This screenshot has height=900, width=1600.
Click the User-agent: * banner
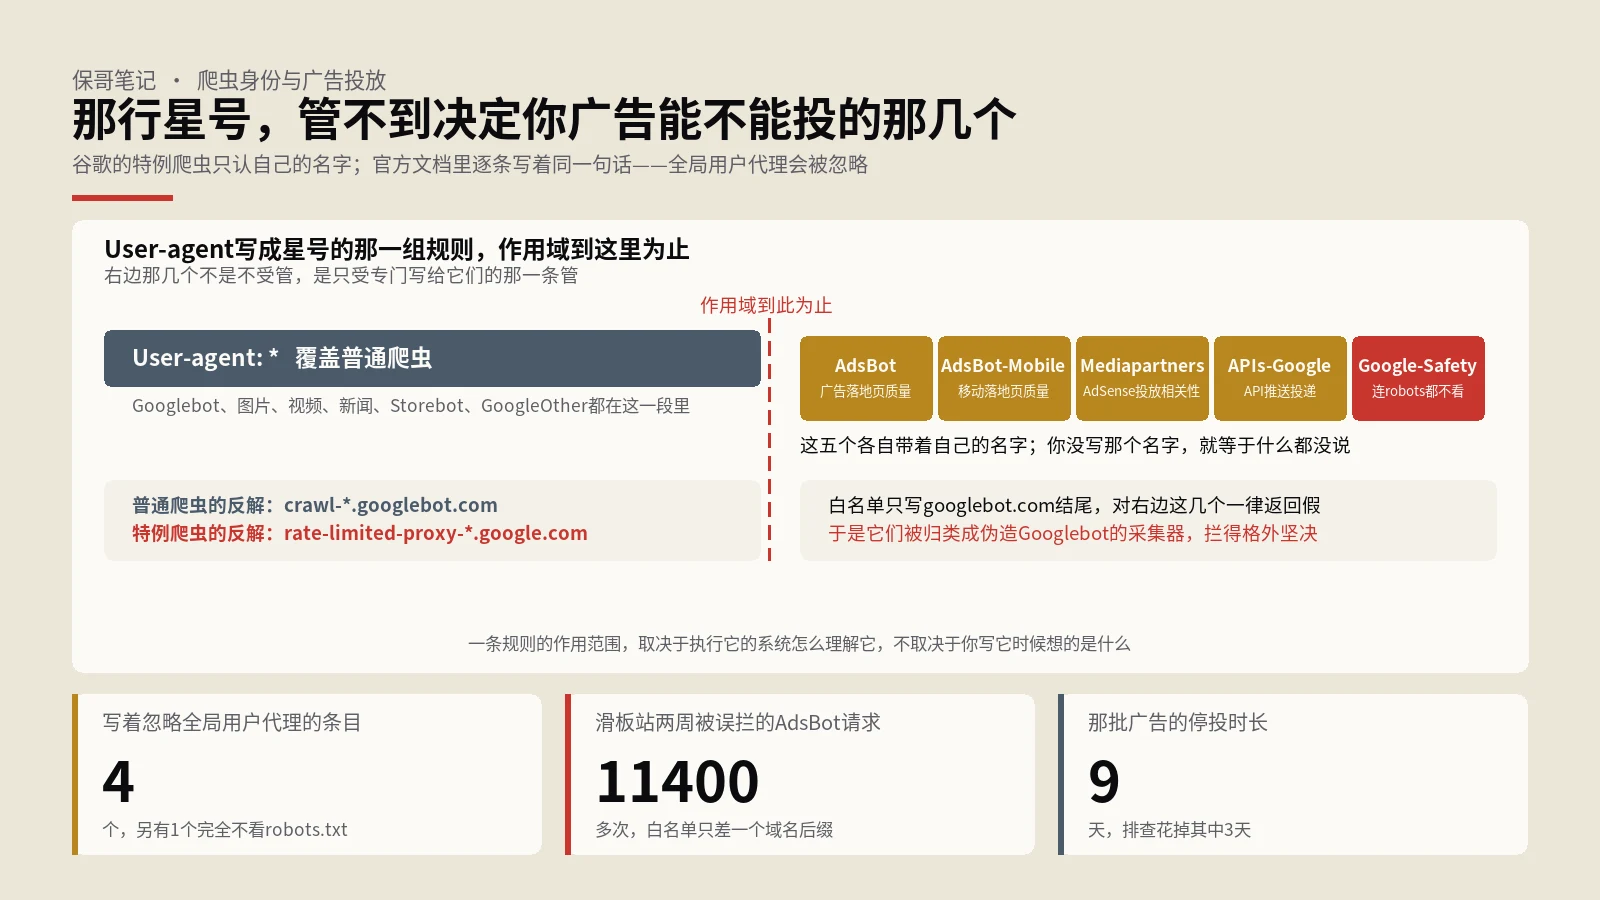coord(432,358)
